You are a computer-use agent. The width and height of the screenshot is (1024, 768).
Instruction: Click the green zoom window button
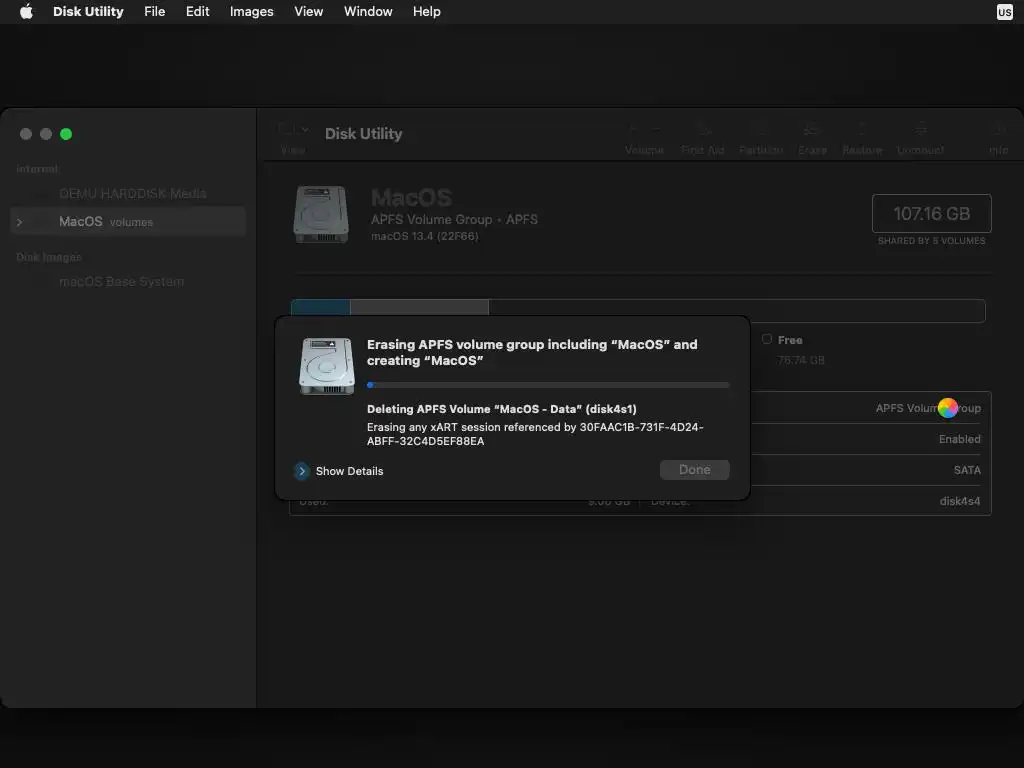coord(66,134)
